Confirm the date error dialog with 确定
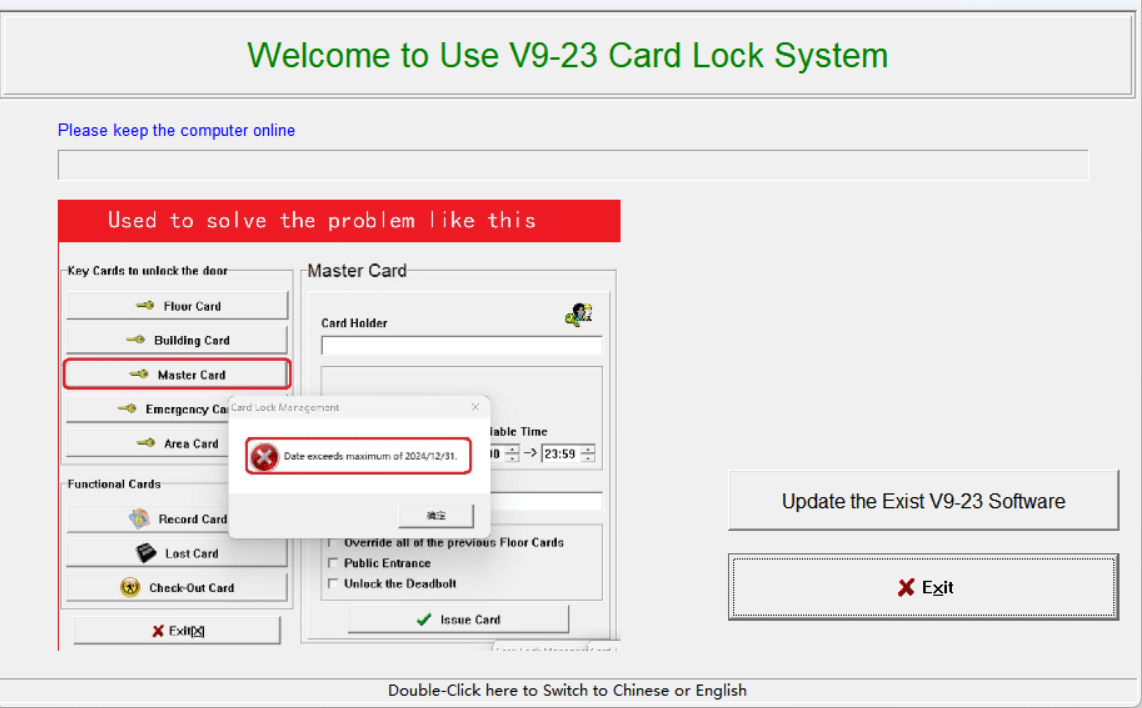Screen dimensions: 1142x708 [436, 516]
